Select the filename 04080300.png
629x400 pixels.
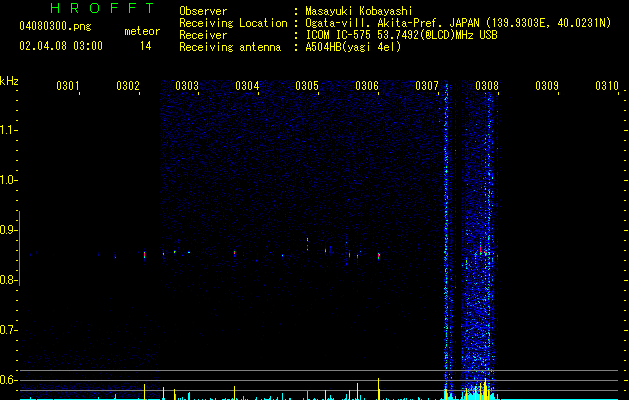55,27
